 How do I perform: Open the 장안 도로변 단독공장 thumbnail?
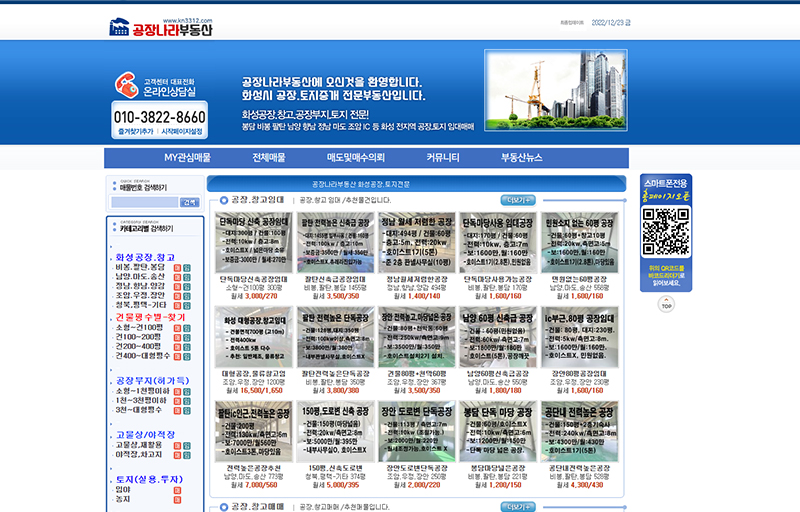click(417, 431)
